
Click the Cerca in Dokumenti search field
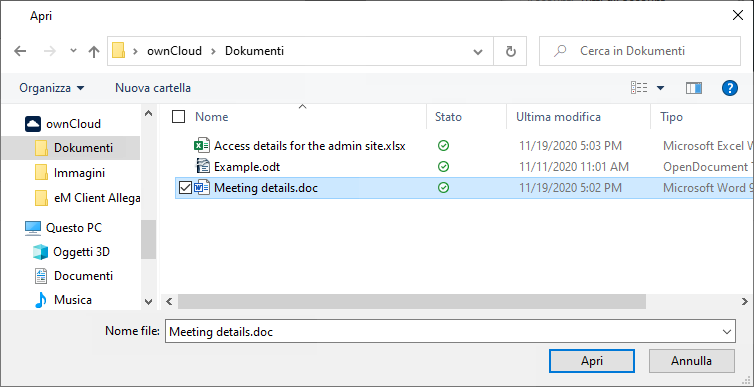(640, 51)
